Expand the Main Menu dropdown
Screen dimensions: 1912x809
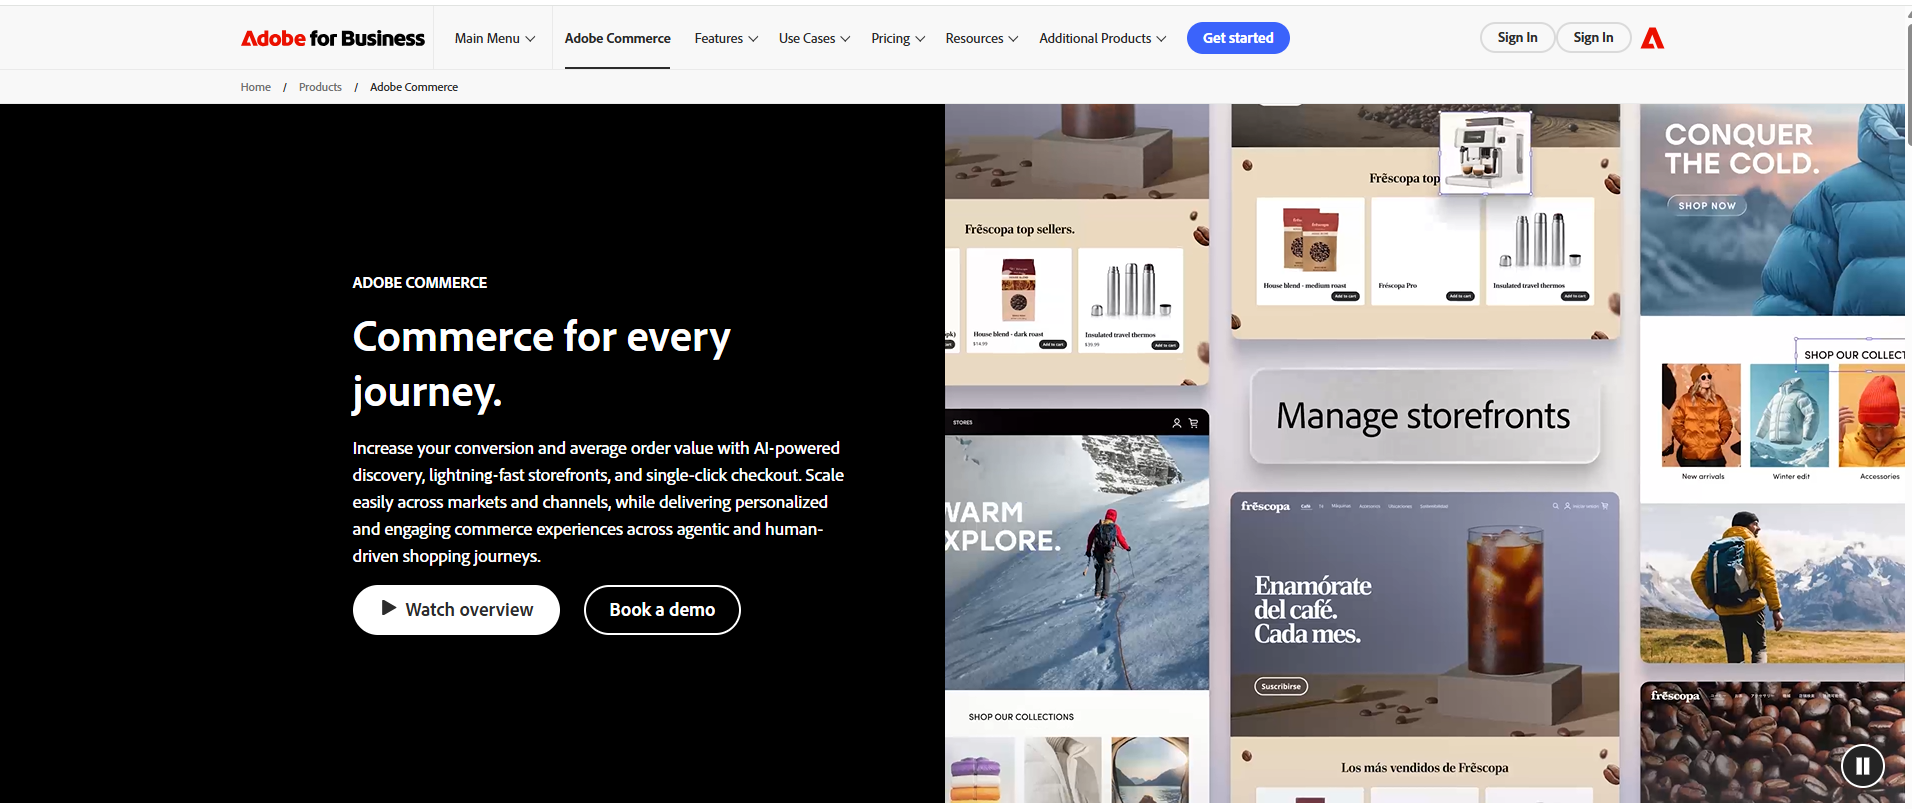(x=495, y=38)
